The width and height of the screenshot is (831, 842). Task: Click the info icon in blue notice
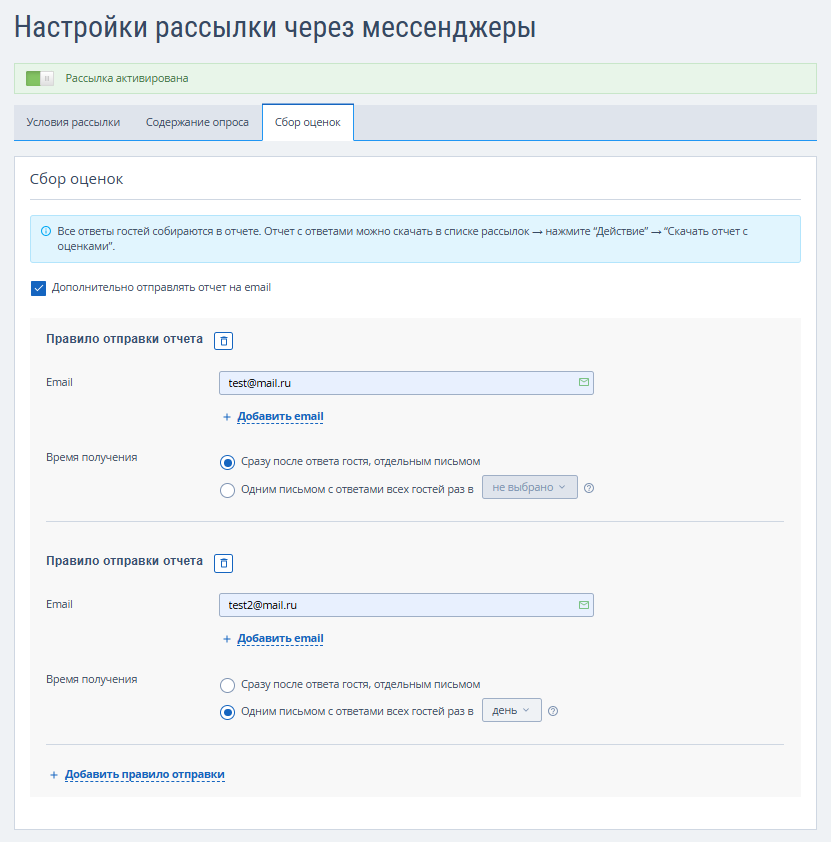(x=46, y=231)
